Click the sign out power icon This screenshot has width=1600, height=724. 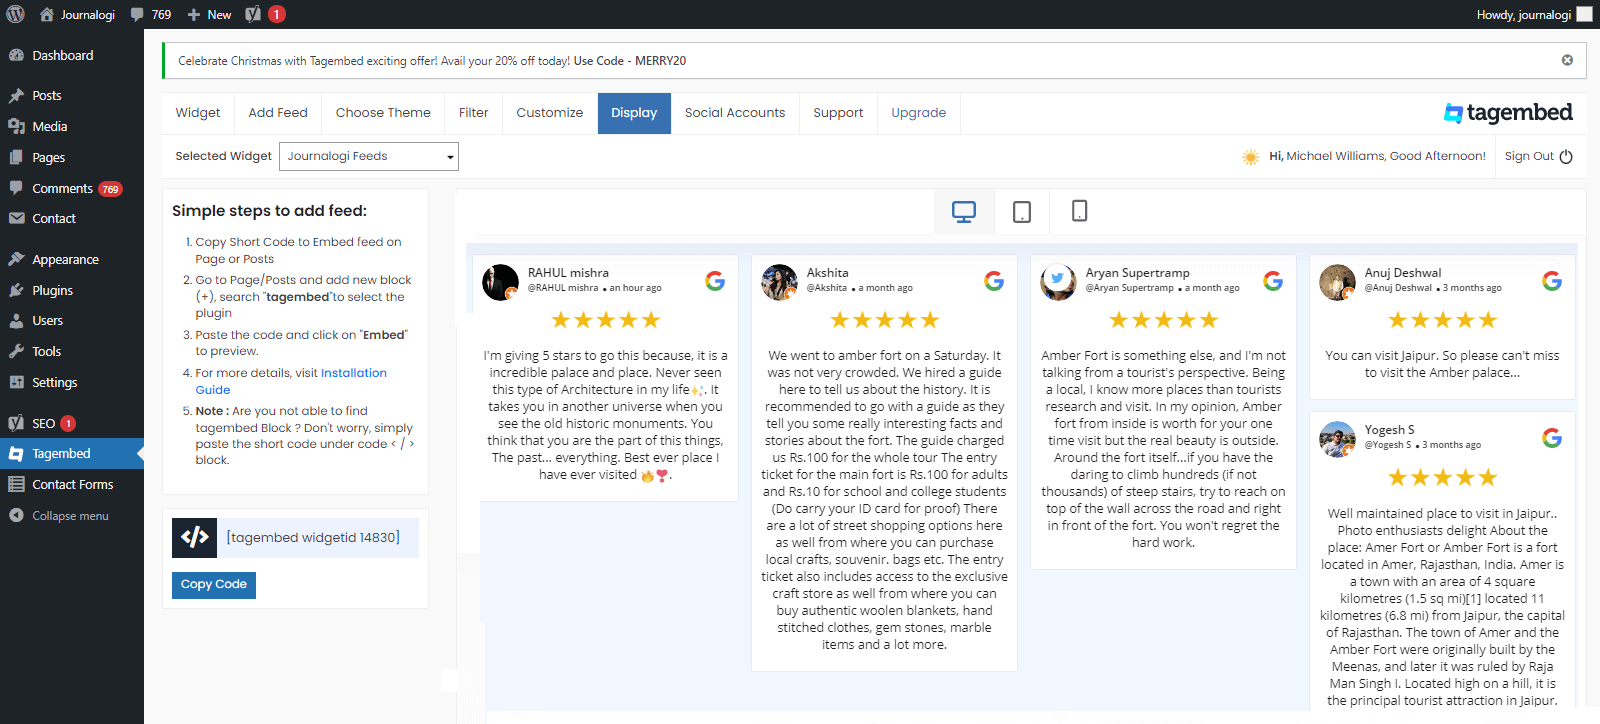(1566, 156)
